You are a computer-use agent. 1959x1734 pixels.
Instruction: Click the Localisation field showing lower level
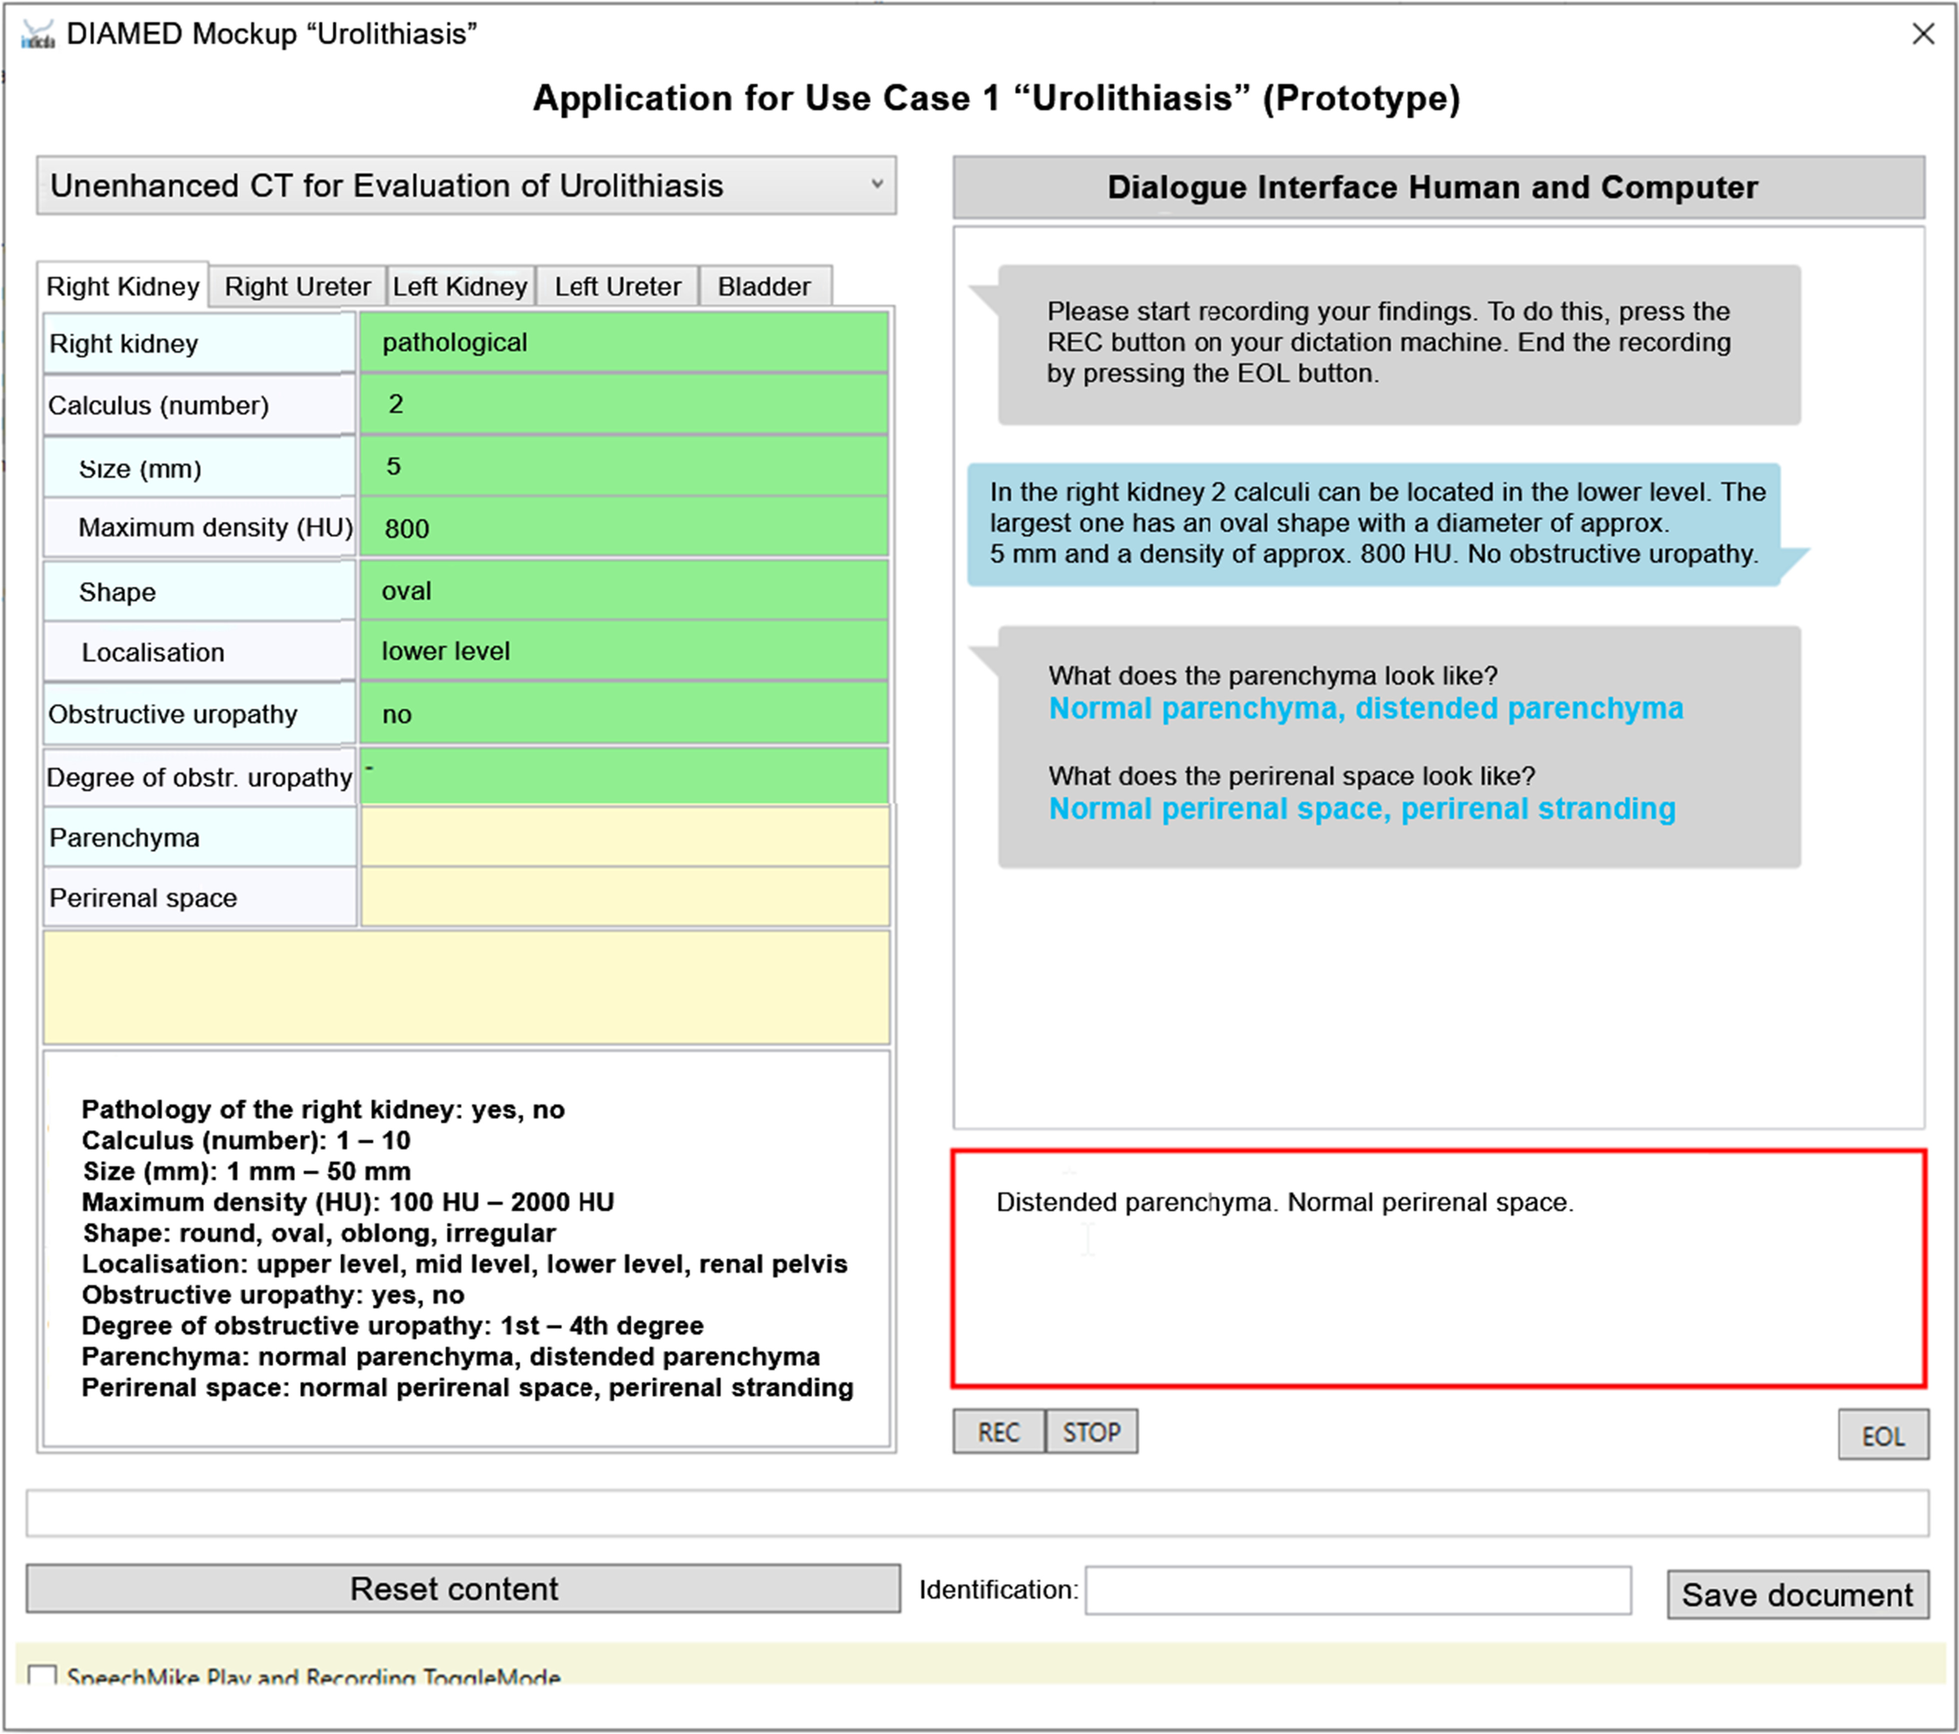coord(624,651)
